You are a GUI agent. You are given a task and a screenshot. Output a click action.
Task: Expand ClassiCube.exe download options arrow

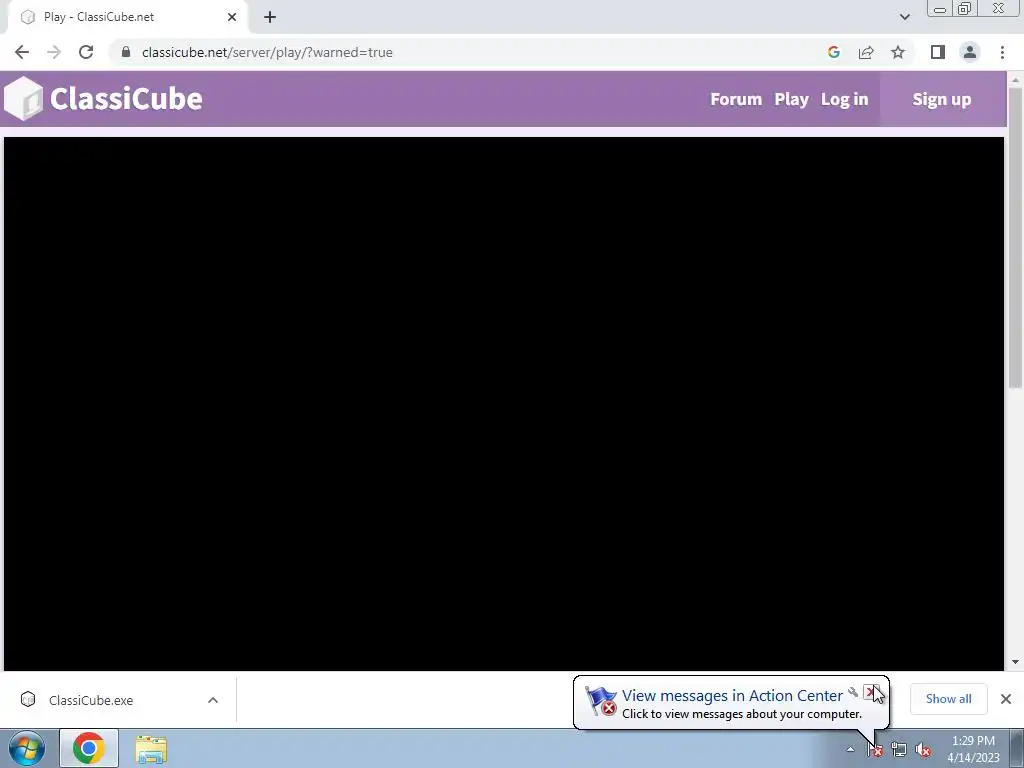coord(213,700)
